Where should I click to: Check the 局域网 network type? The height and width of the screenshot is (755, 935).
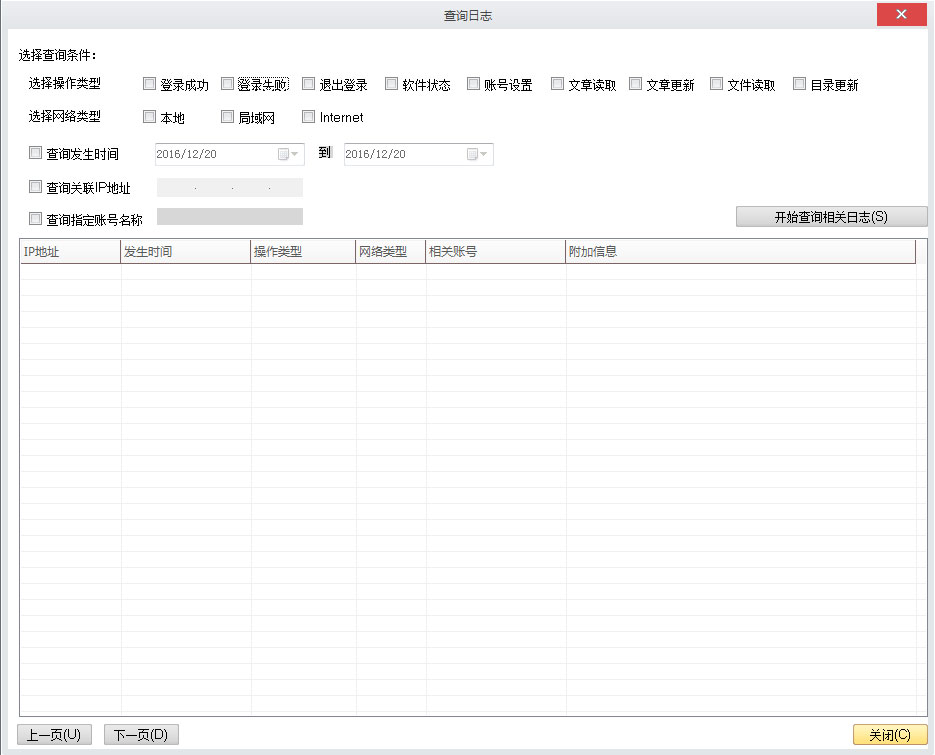228,117
